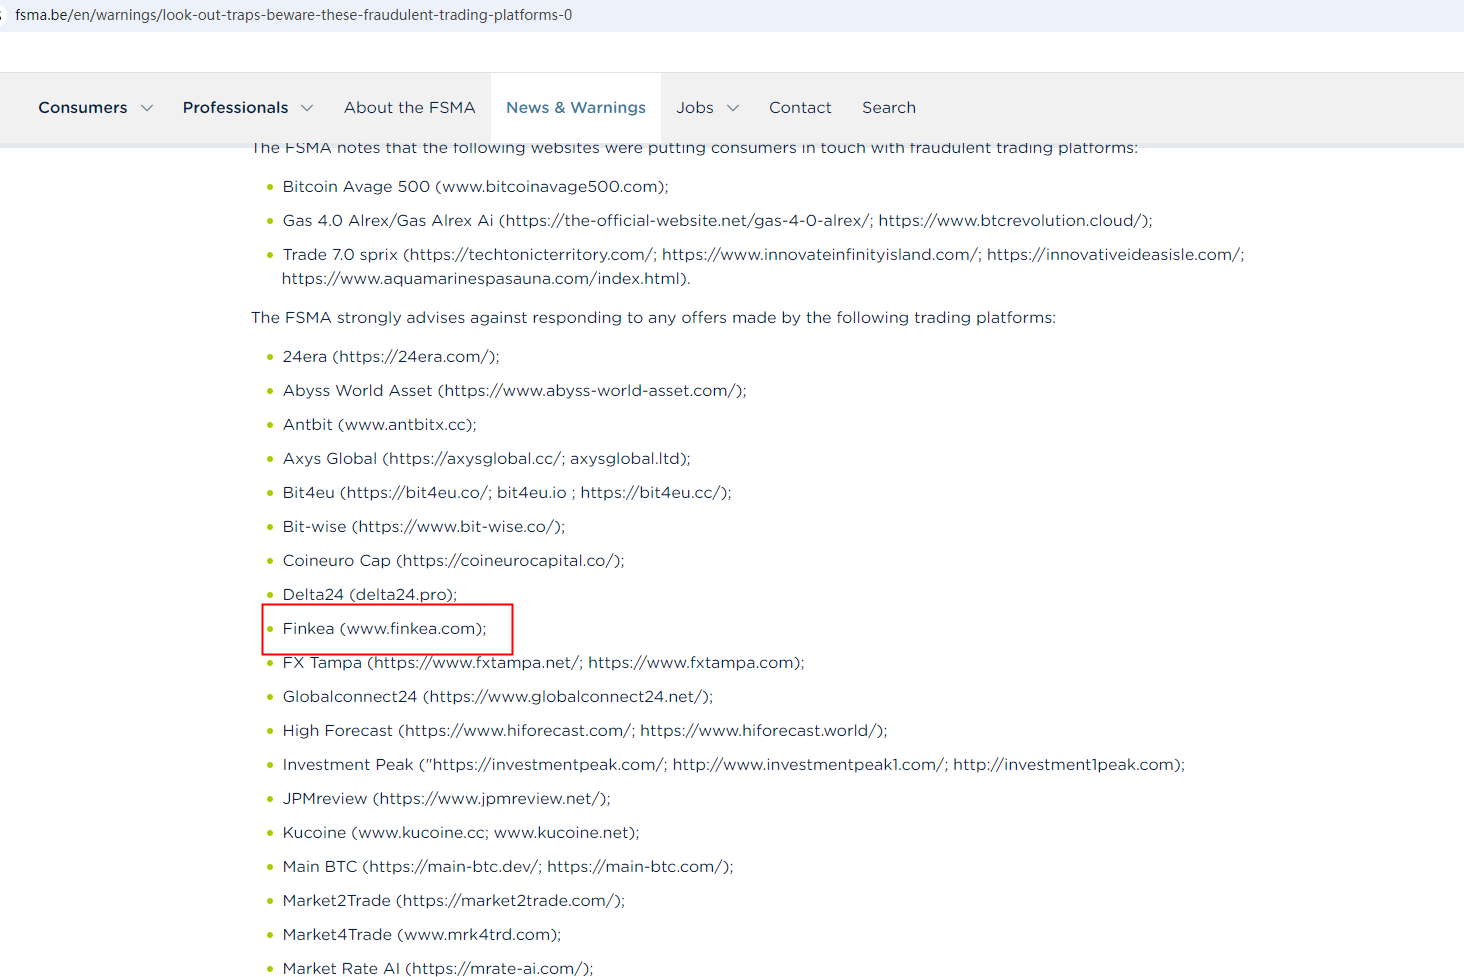Click the Professionals menu label
This screenshot has height=977, width=1464.
[x=235, y=108]
